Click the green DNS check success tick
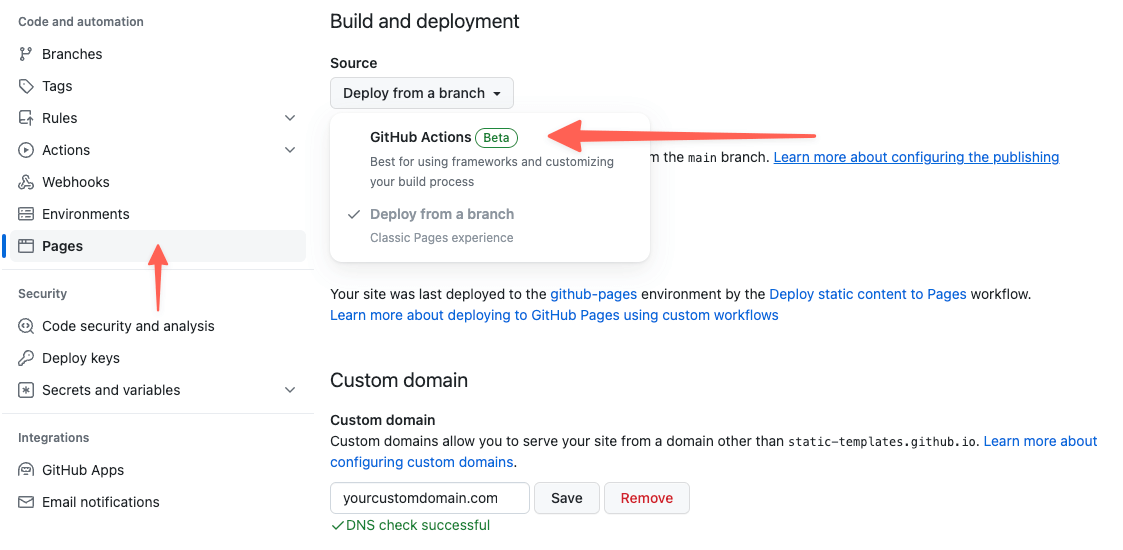This screenshot has height=550, width=1123. [337, 526]
